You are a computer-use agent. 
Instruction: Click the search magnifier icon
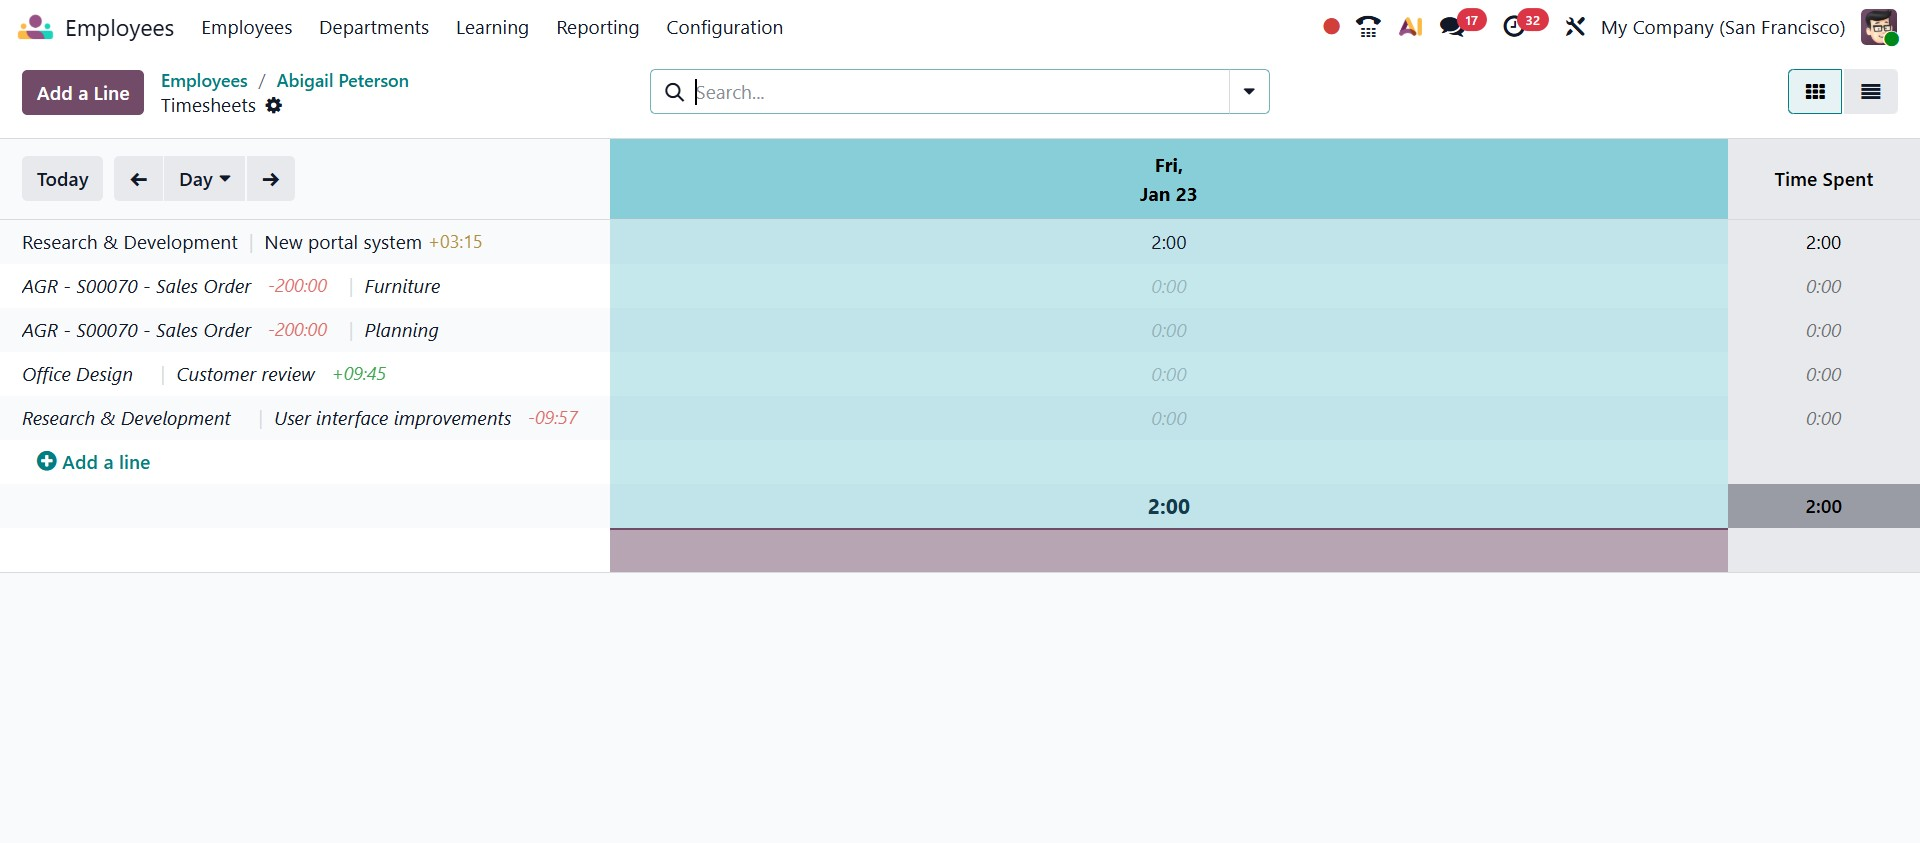point(675,92)
